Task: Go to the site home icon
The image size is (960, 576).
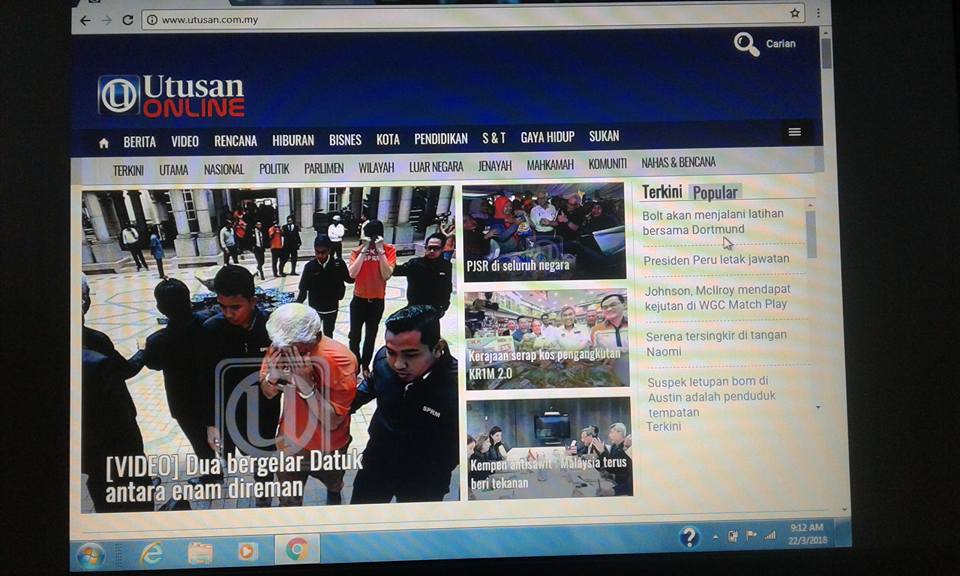Action: (x=104, y=142)
